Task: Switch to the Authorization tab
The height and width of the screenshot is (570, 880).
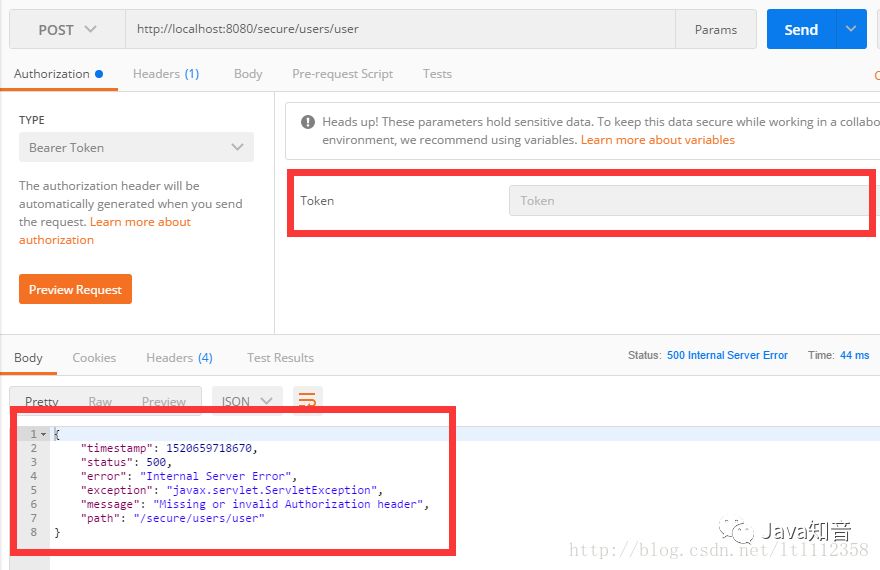Action: pyautogui.click(x=58, y=74)
